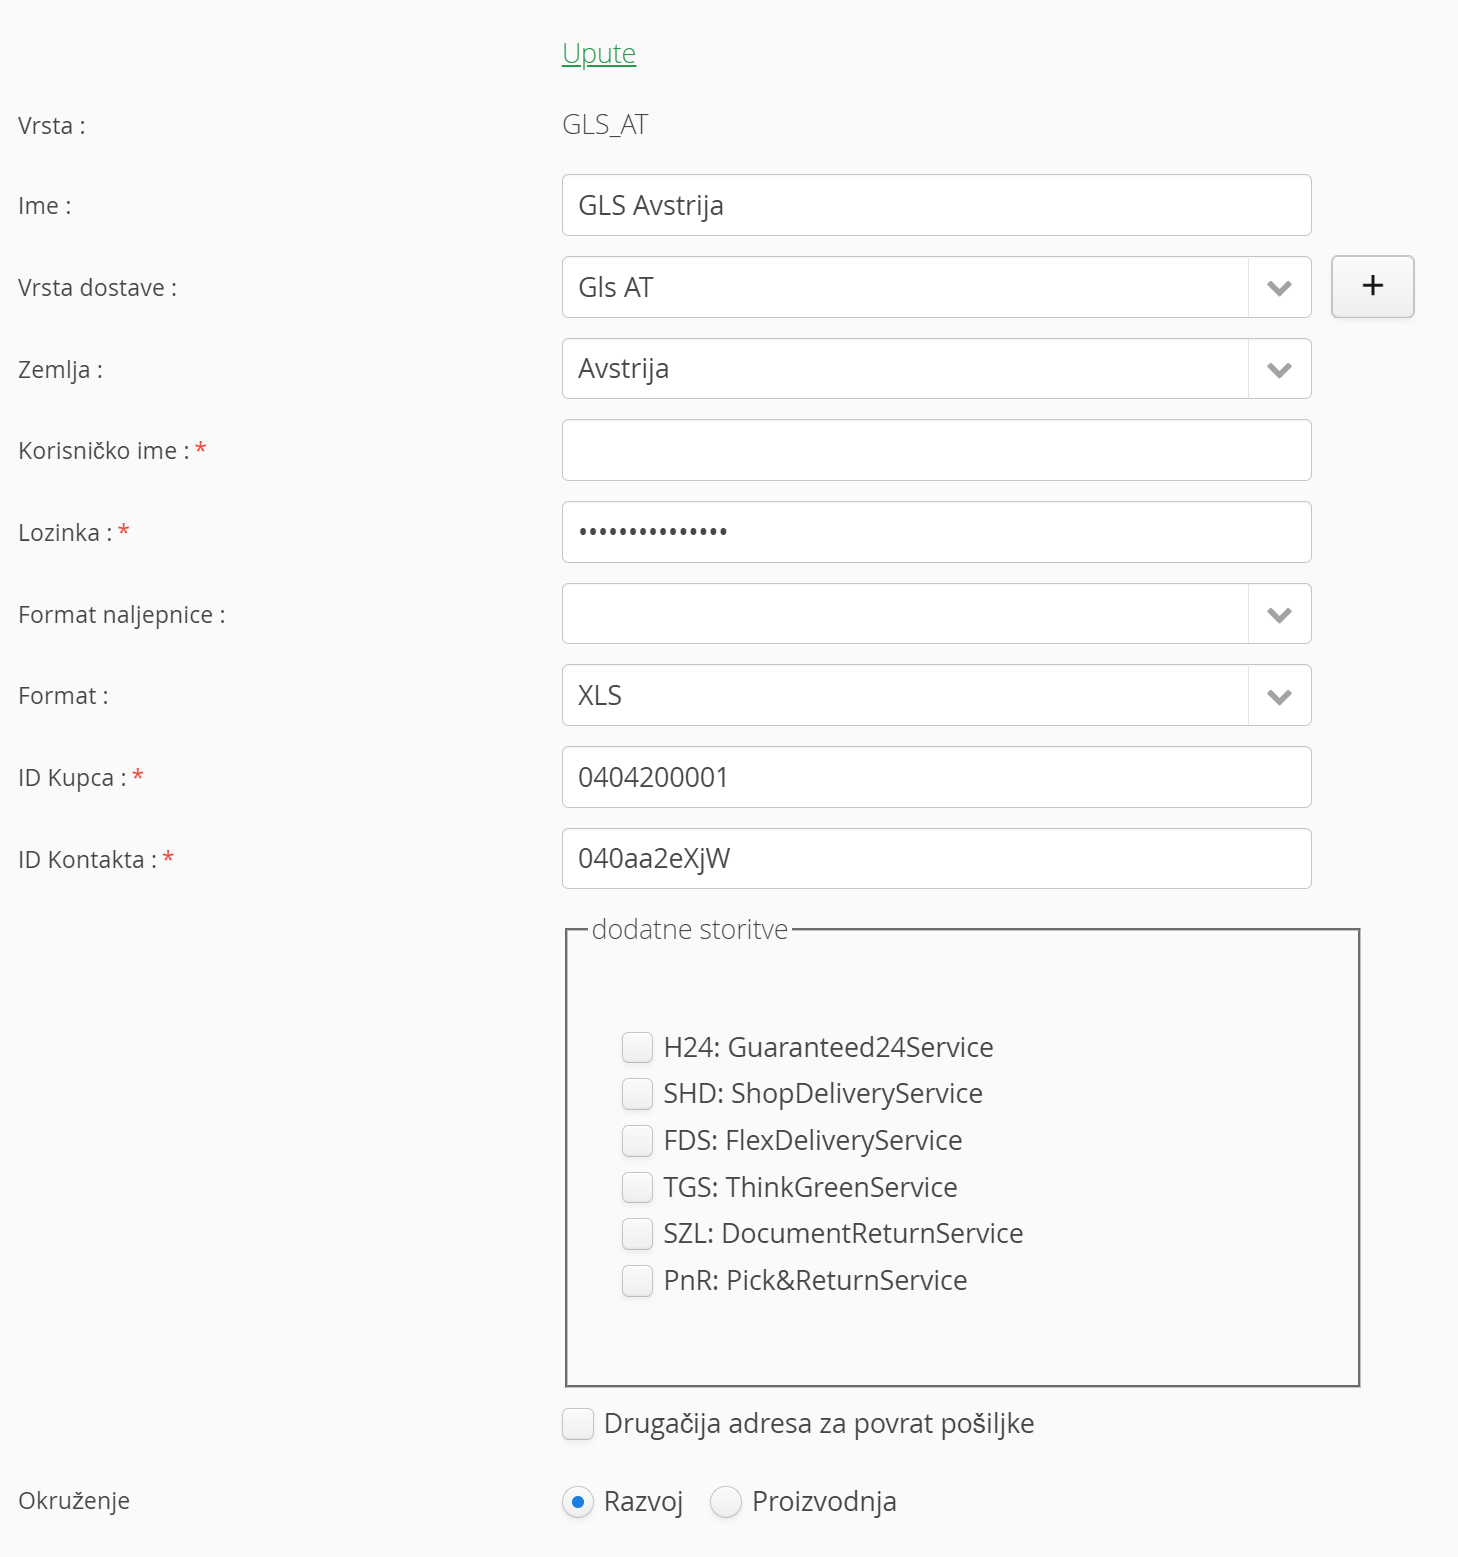The image size is (1458, 1557).
Task: Expand the Format naljepnice dropdown arrow
Action: point(1279,614)
